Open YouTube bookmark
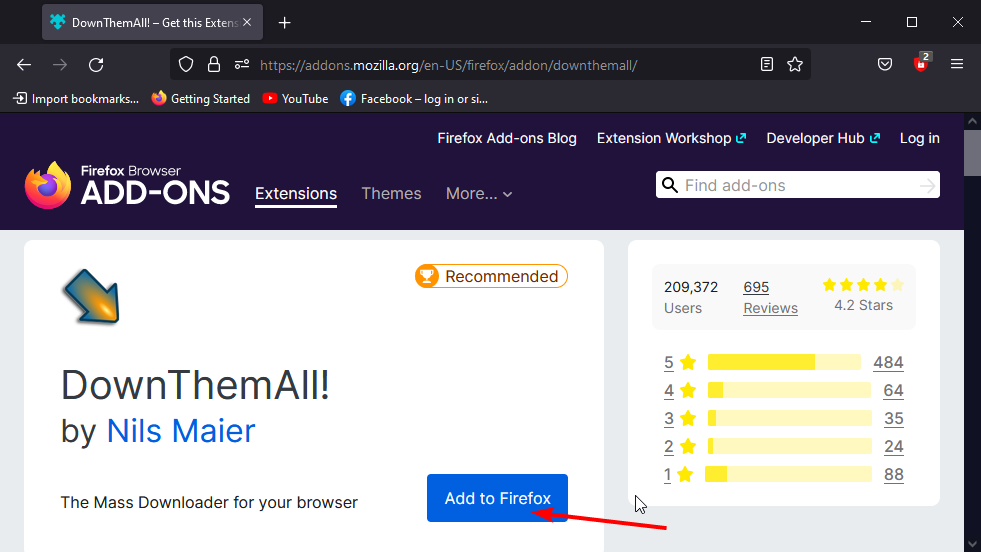The image size is (981, 552). pyautogui.click(x=295, y=99)
